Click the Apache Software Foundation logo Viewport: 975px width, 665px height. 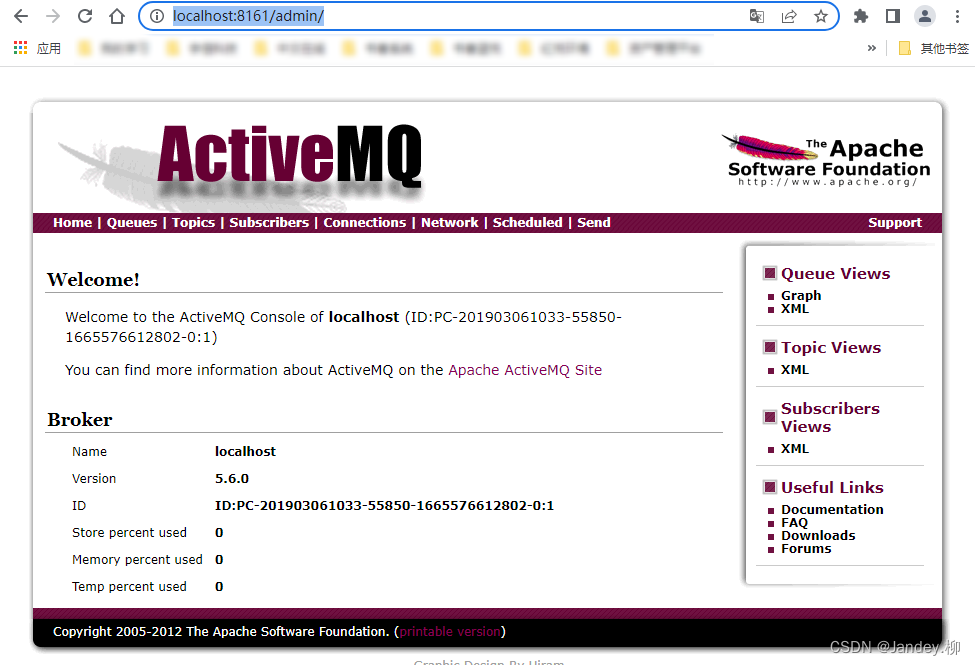[828, 160]
